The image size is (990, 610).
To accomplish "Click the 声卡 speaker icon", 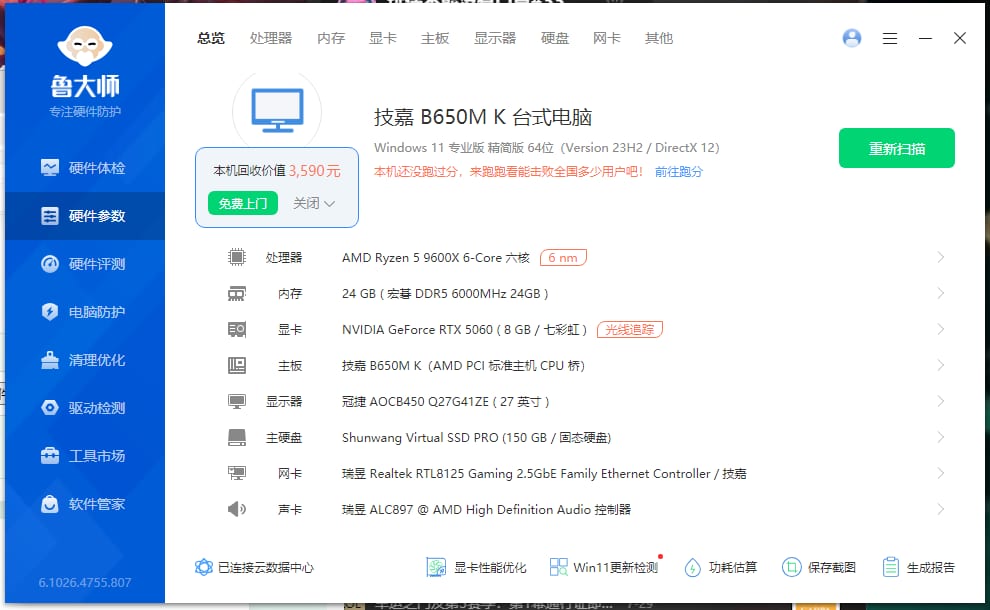I will pos(237,509).
